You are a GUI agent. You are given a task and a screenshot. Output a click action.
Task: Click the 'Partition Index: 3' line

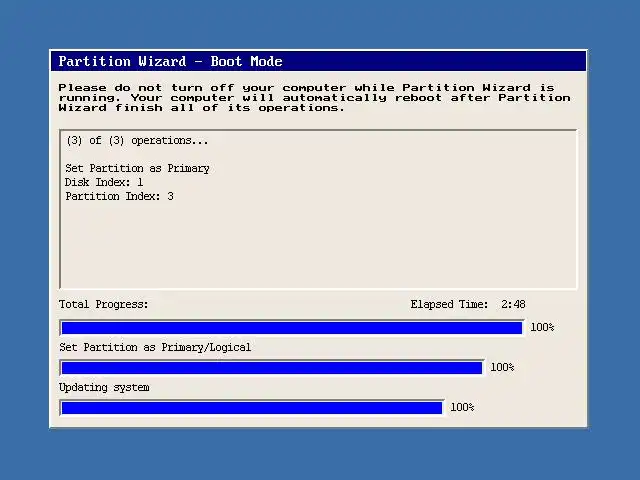[x=120, y=196]
